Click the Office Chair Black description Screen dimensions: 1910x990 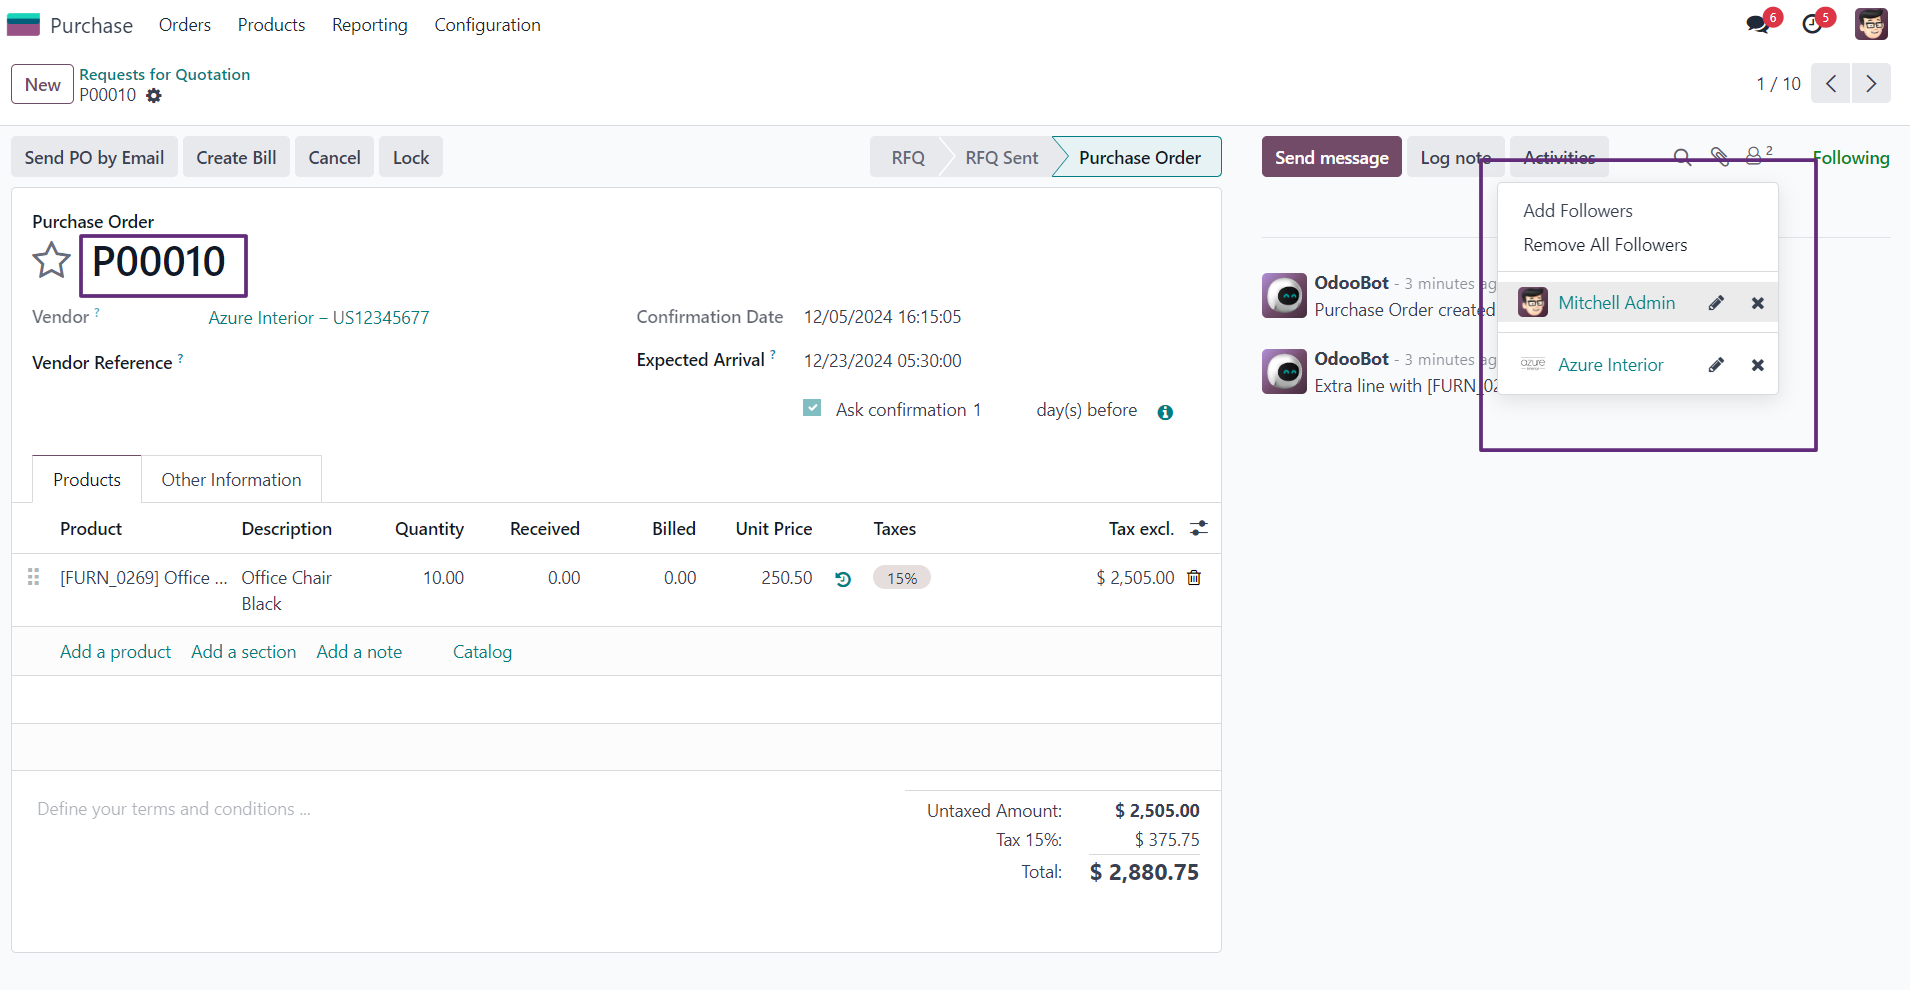pos(286,591)
